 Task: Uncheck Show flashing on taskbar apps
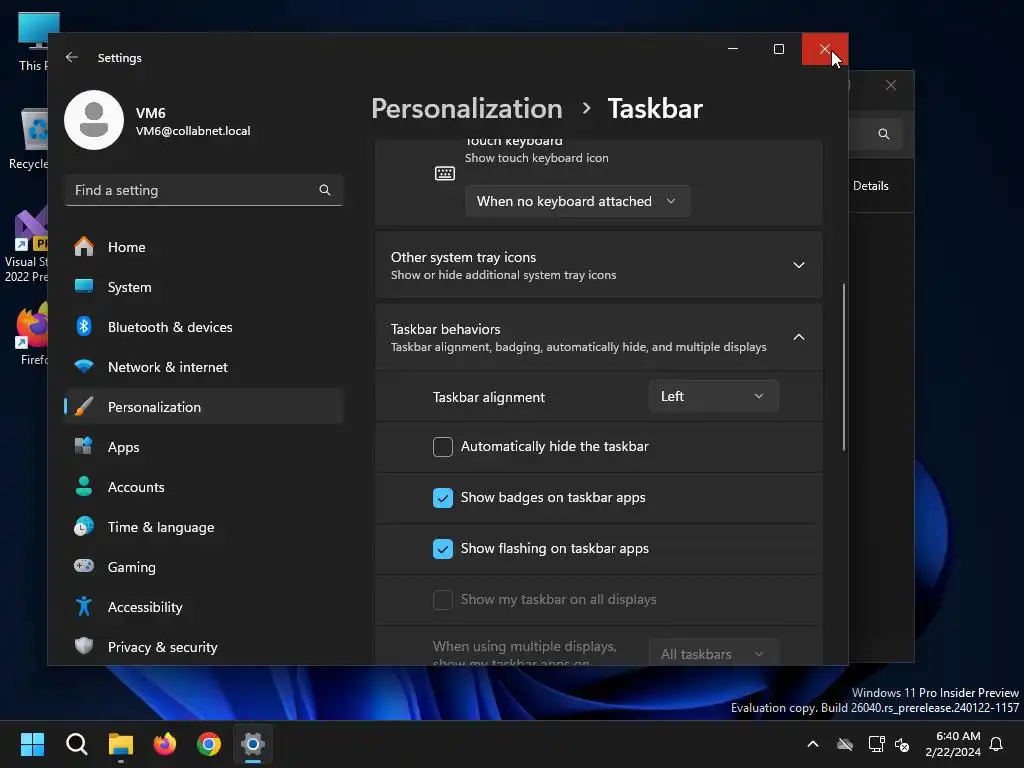click(443, 549)
